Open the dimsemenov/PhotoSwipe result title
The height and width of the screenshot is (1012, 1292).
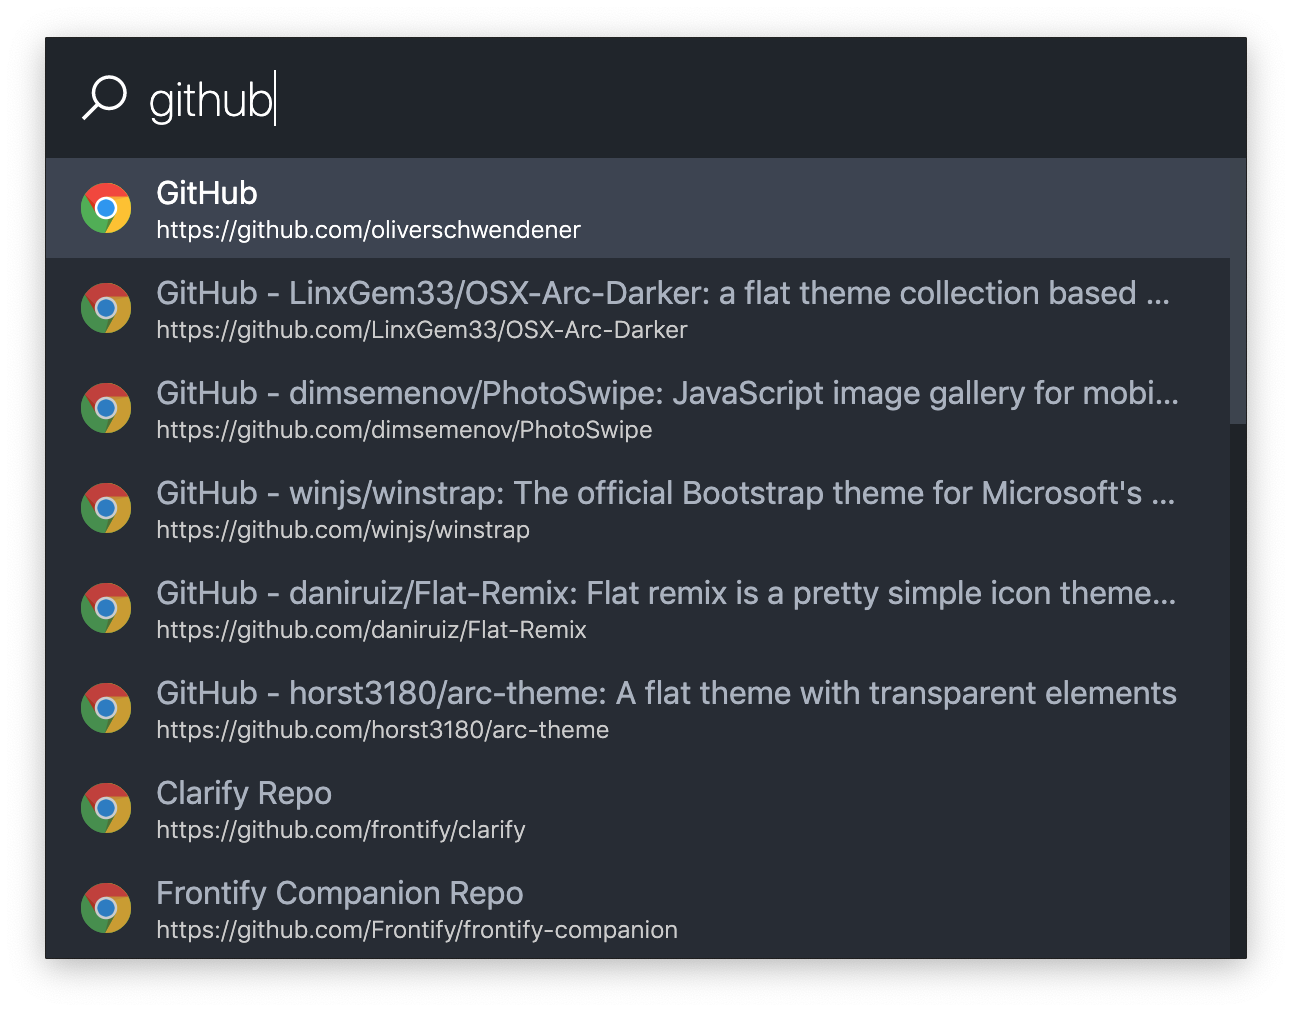click(668, 393)
